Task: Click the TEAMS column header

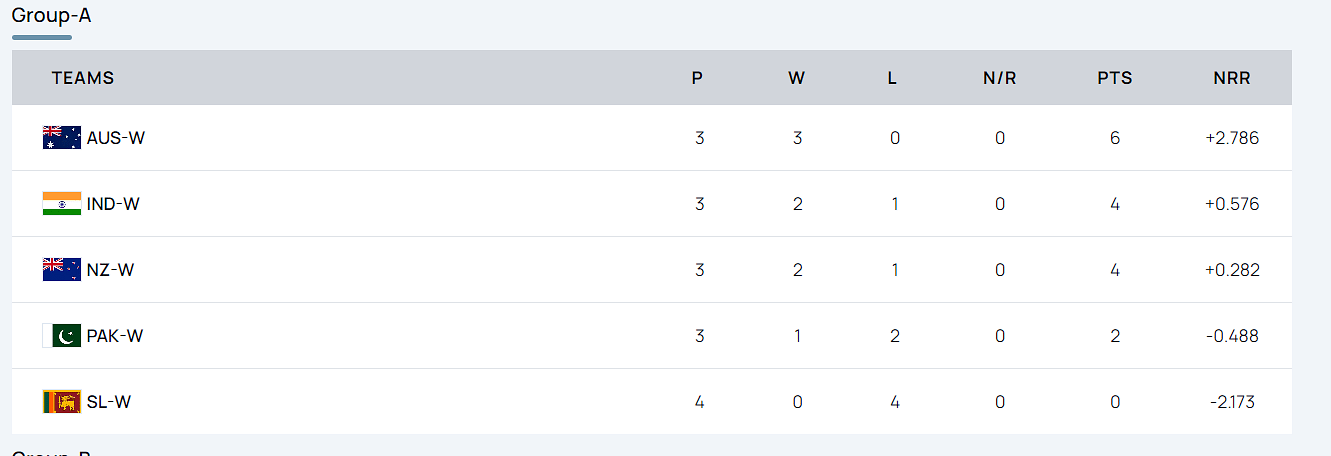Action: [x=83, y=78]
